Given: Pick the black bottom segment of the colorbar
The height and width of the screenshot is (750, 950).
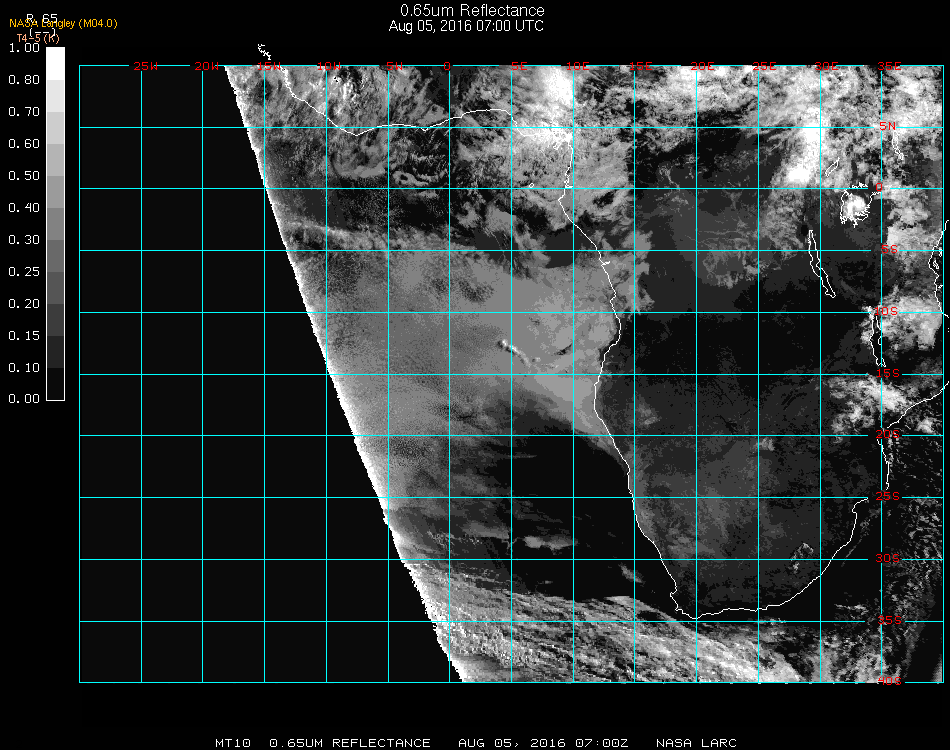Looking at the screenshot, I should click(x=55, y=384).
